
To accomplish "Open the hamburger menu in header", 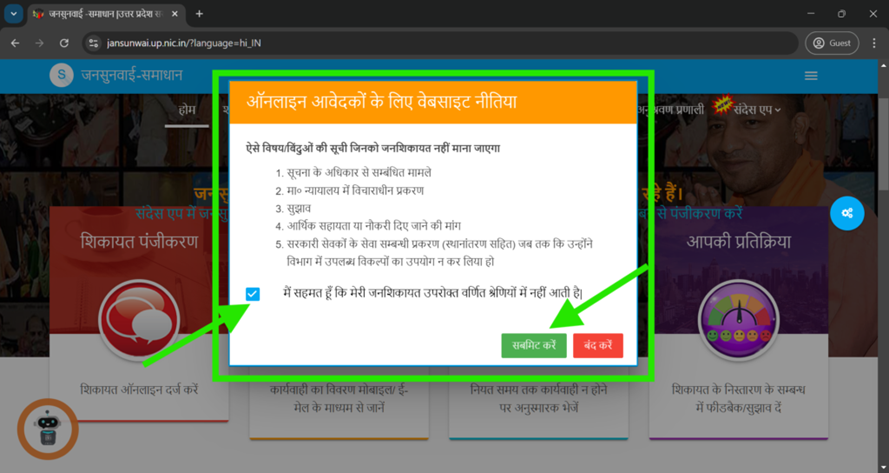I will pyautogui.click(x=811, y=76).
